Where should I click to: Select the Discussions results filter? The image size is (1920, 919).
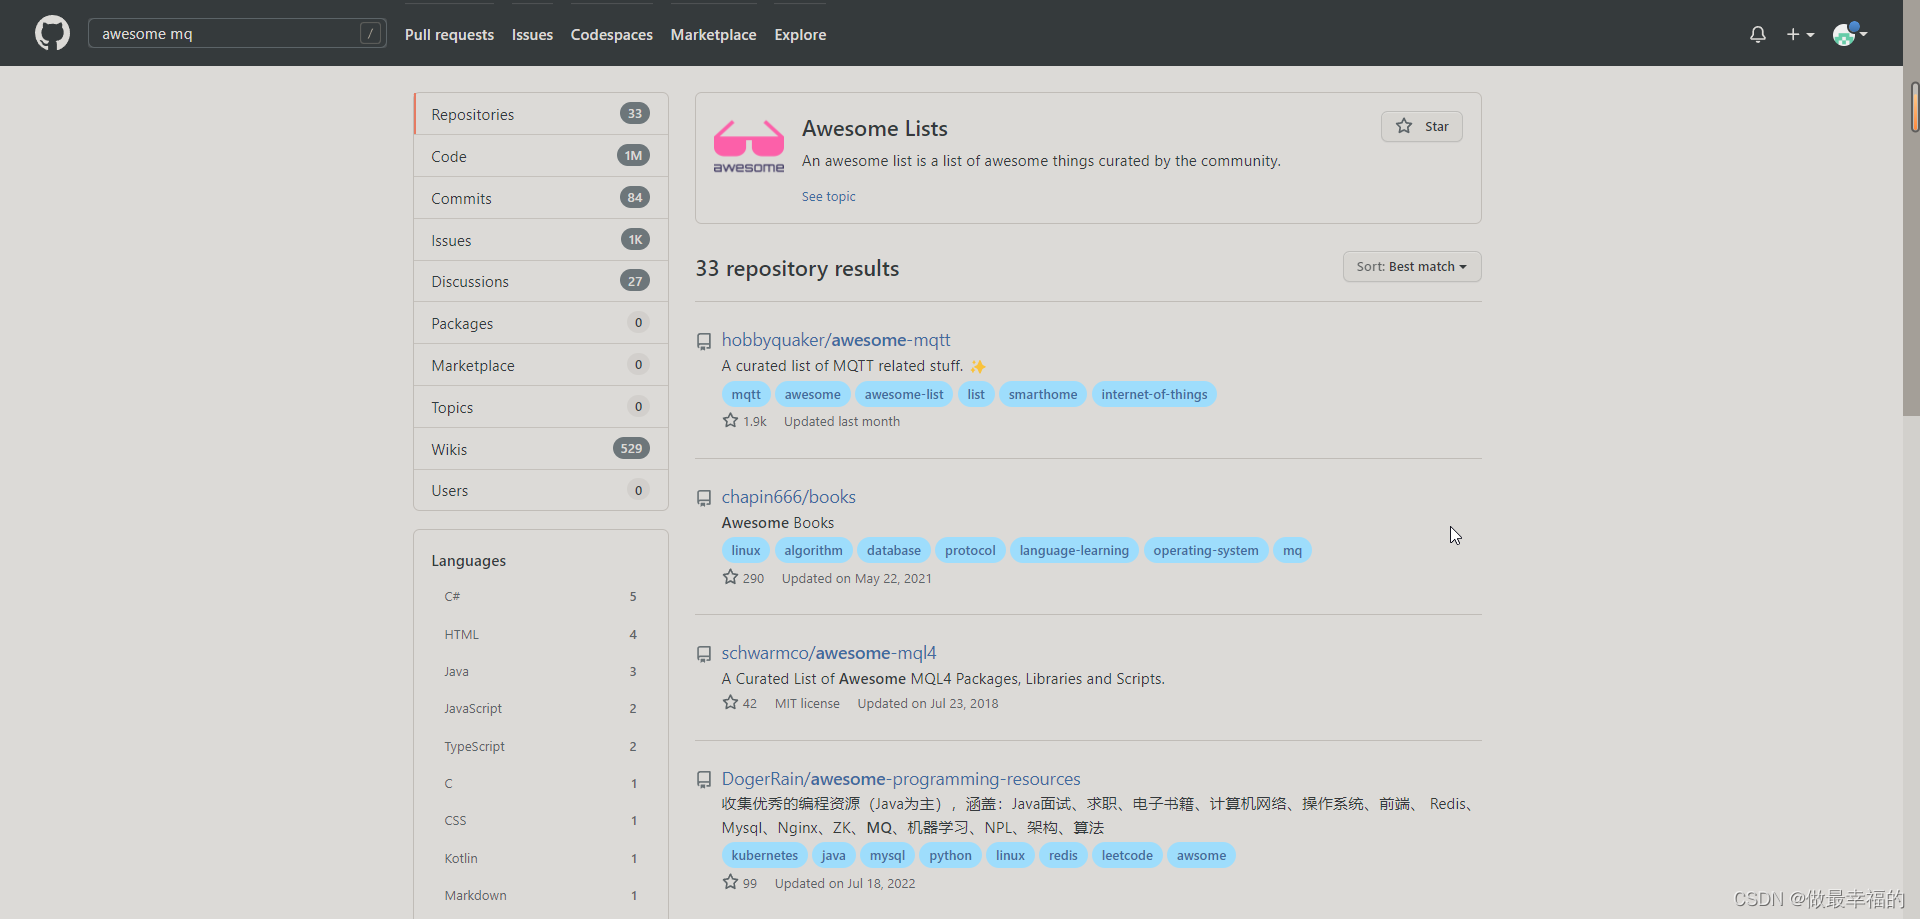pos(541,281)
